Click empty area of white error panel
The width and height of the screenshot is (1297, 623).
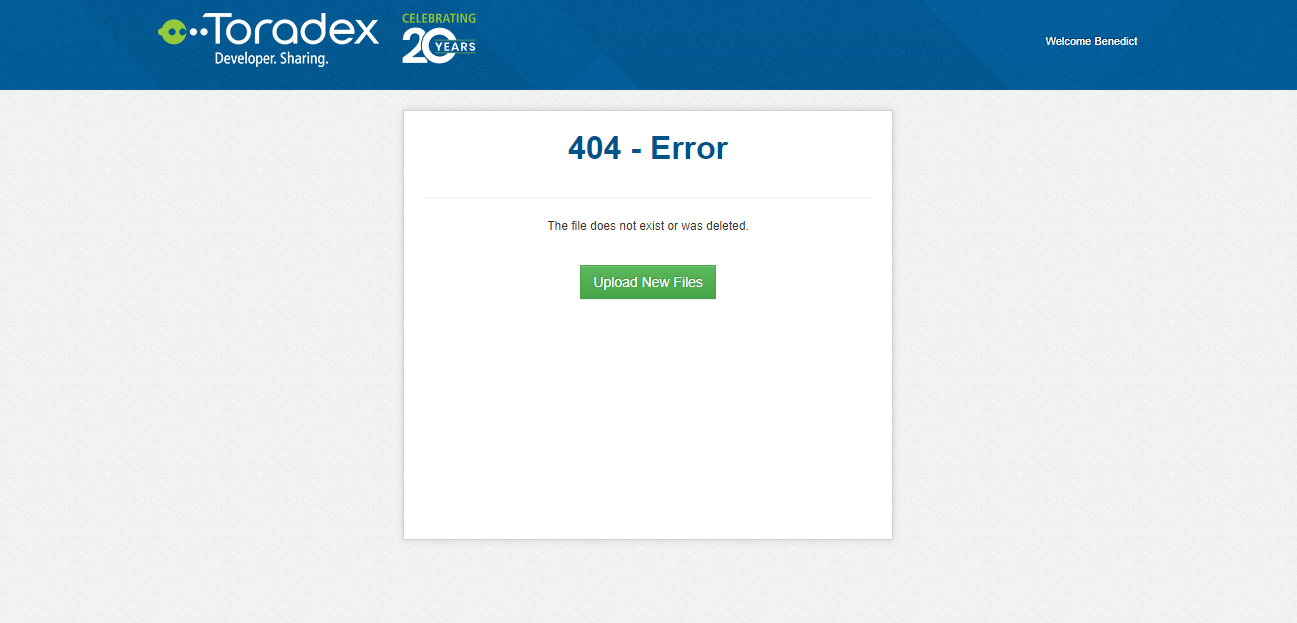click(x=648, y=420)
